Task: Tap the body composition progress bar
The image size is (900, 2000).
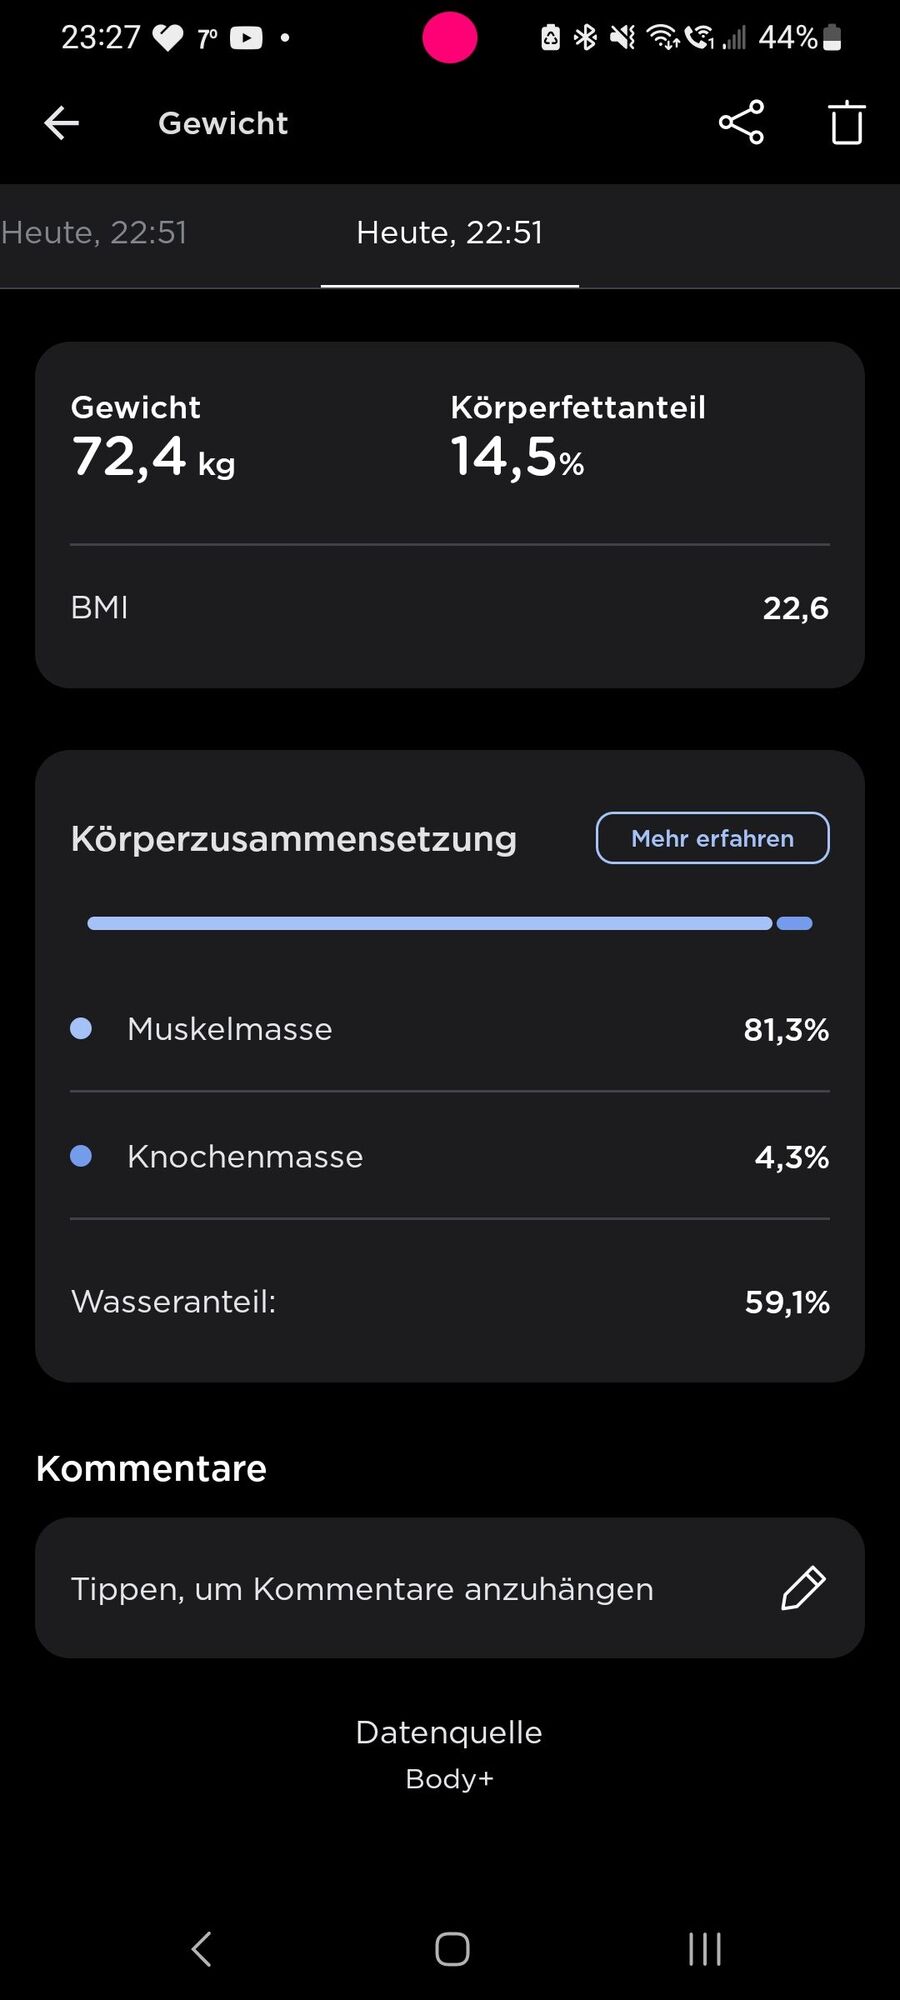Action: (x=450, y=923)
